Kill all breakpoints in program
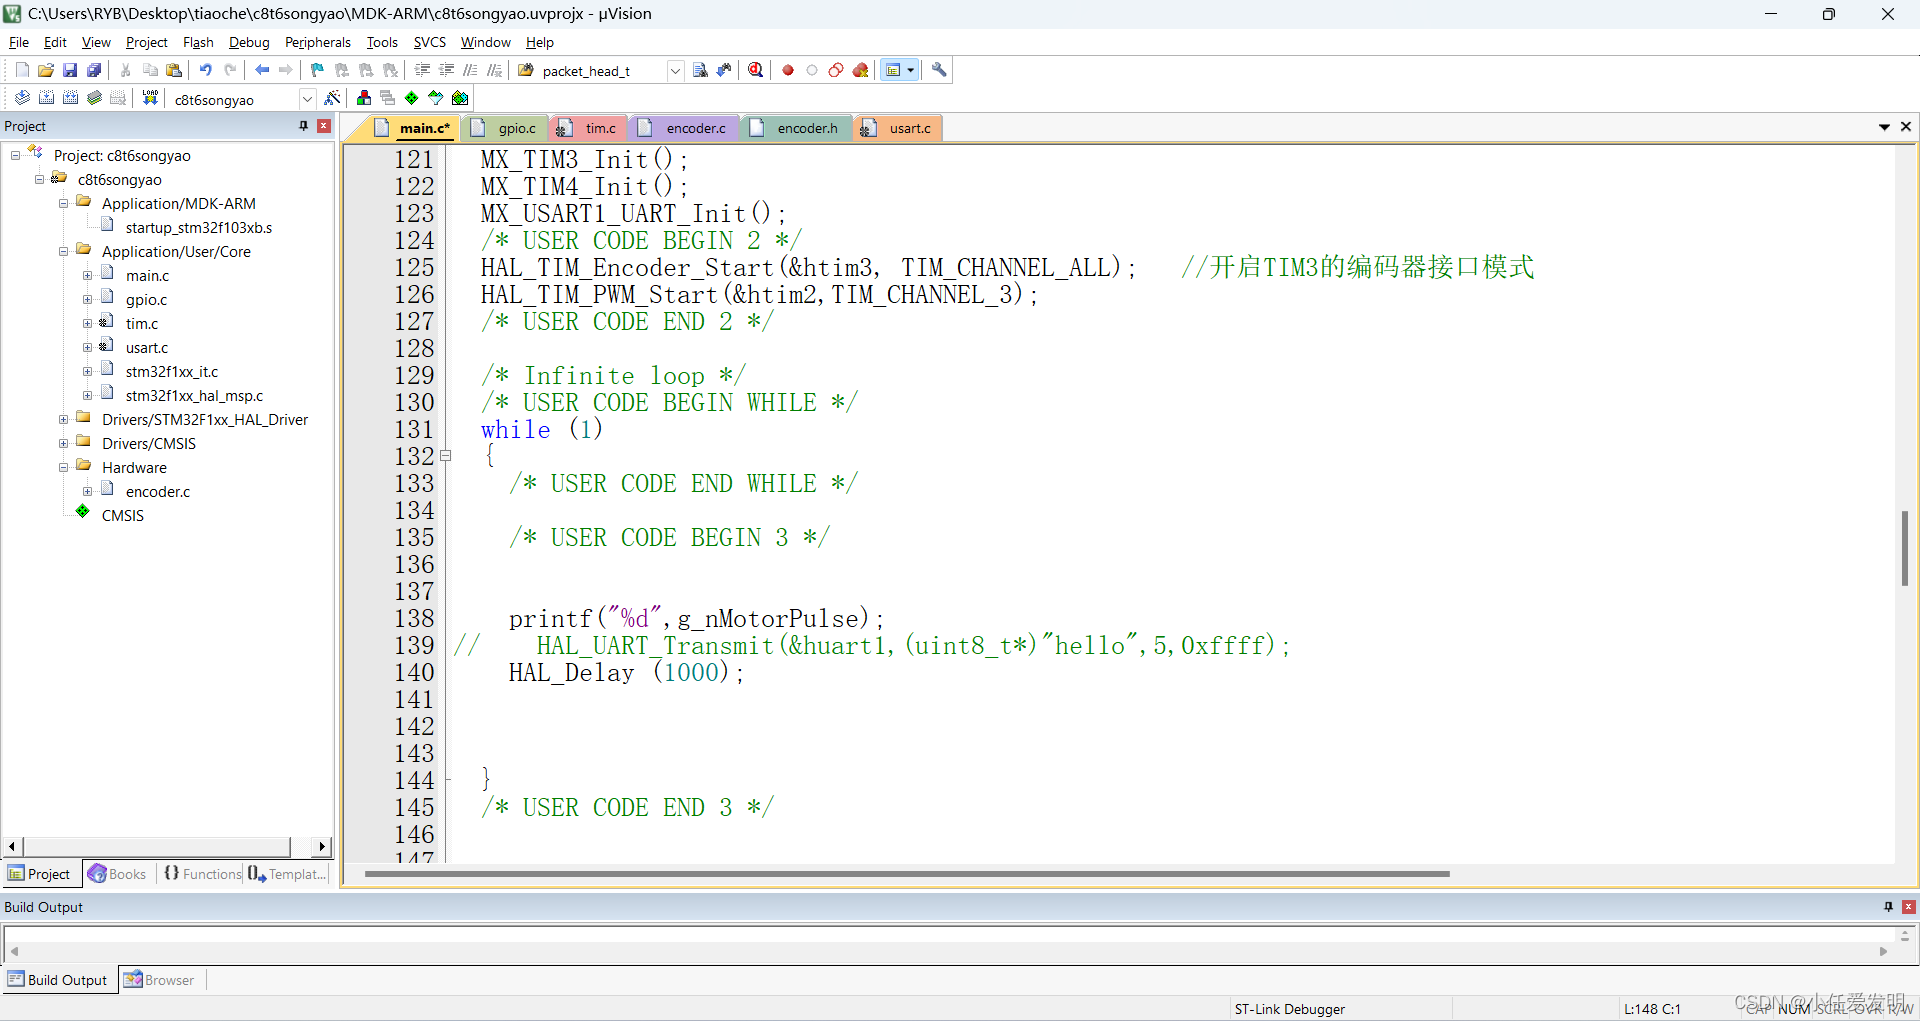Viewport: 1920px width, 1021px height. (860, 70)
